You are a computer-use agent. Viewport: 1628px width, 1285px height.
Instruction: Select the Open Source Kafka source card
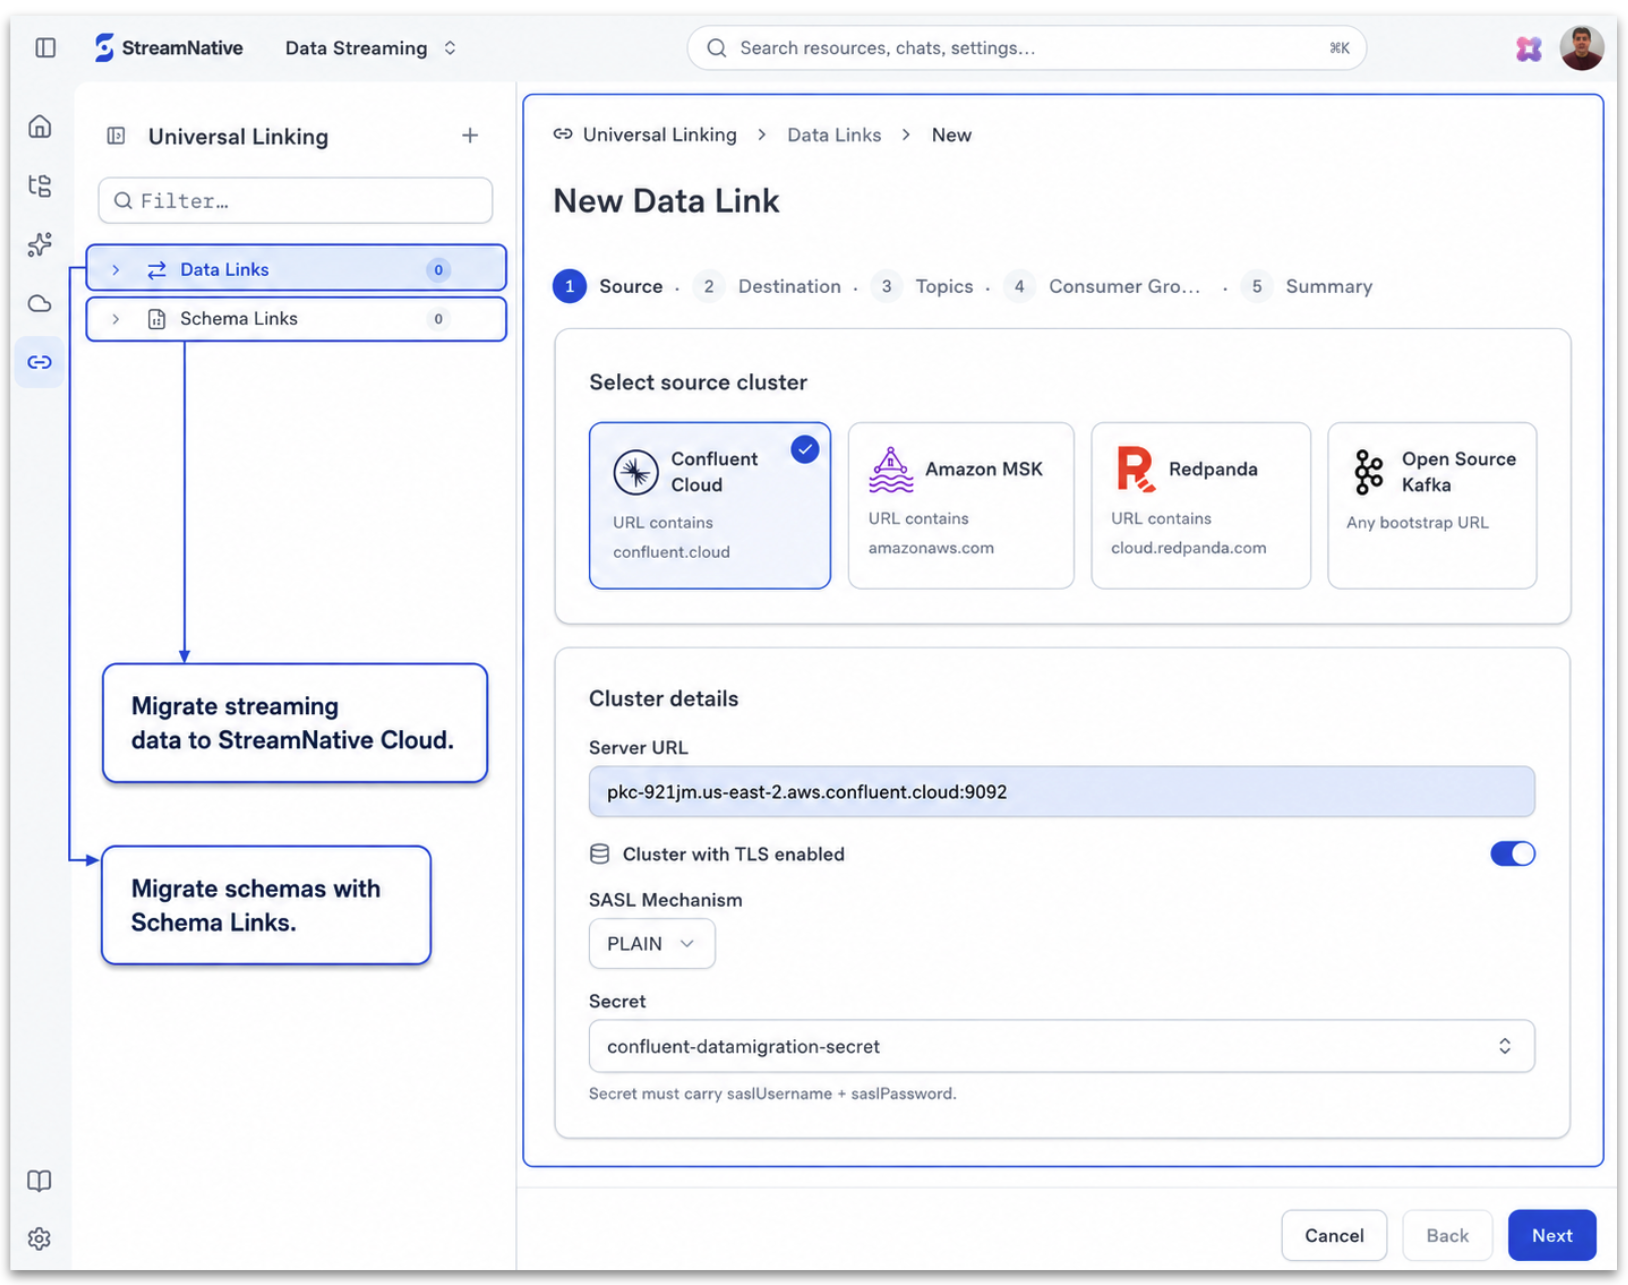(1432, 505)
